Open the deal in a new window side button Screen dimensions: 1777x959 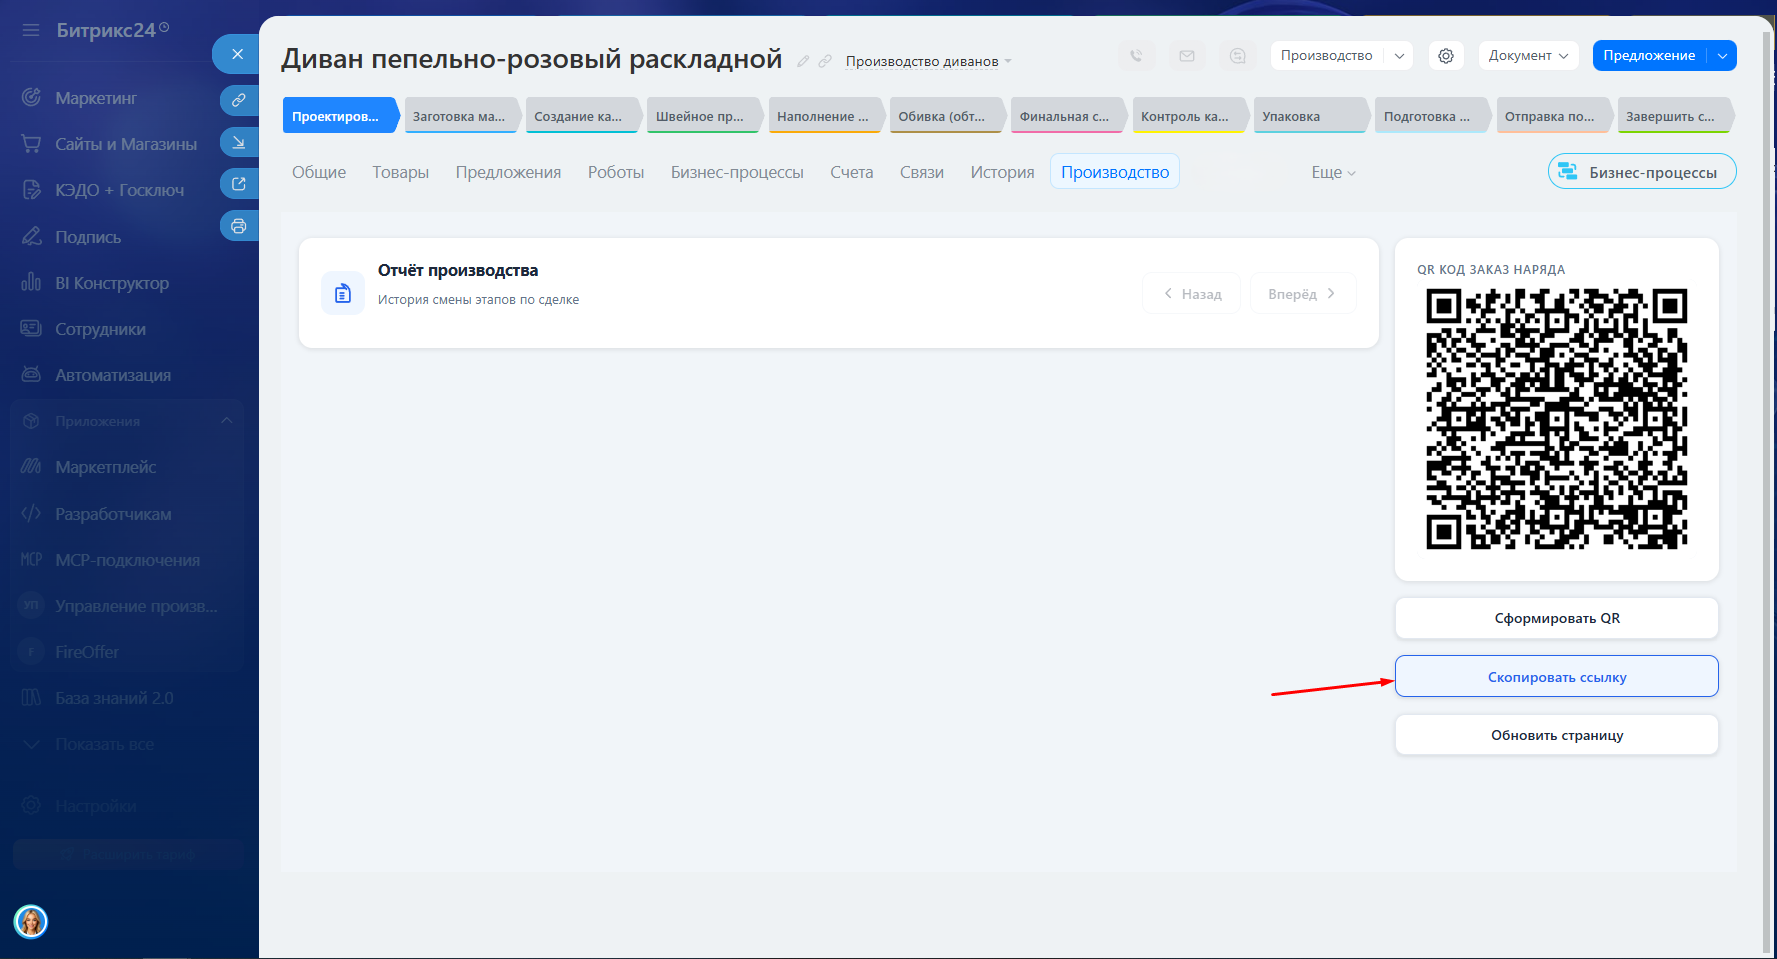(238, 184)
